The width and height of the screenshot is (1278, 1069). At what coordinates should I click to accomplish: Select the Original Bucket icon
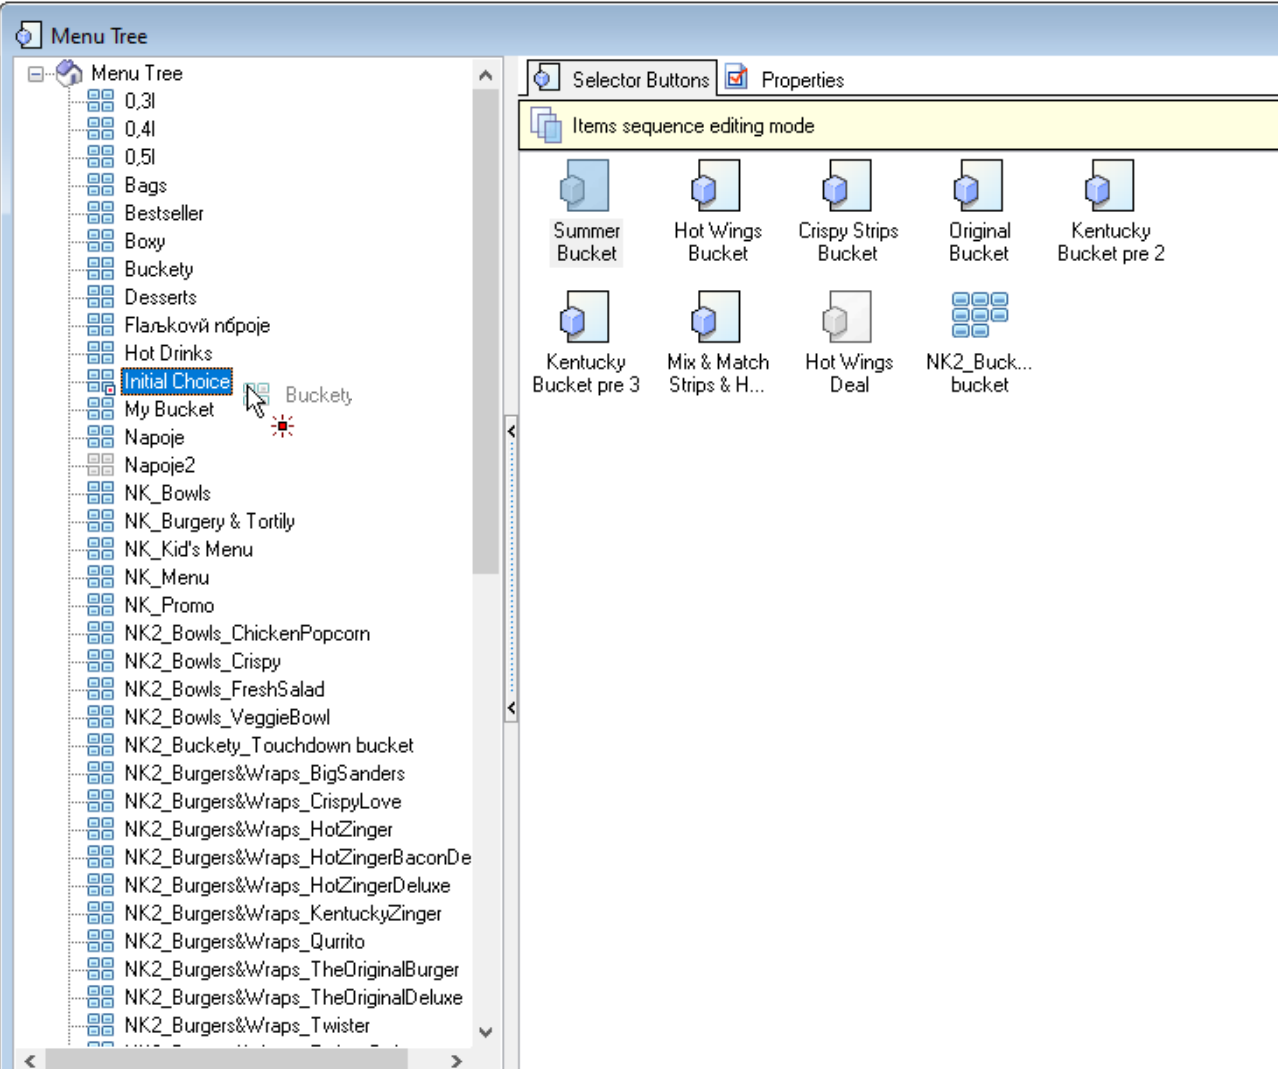pos(978,186)
